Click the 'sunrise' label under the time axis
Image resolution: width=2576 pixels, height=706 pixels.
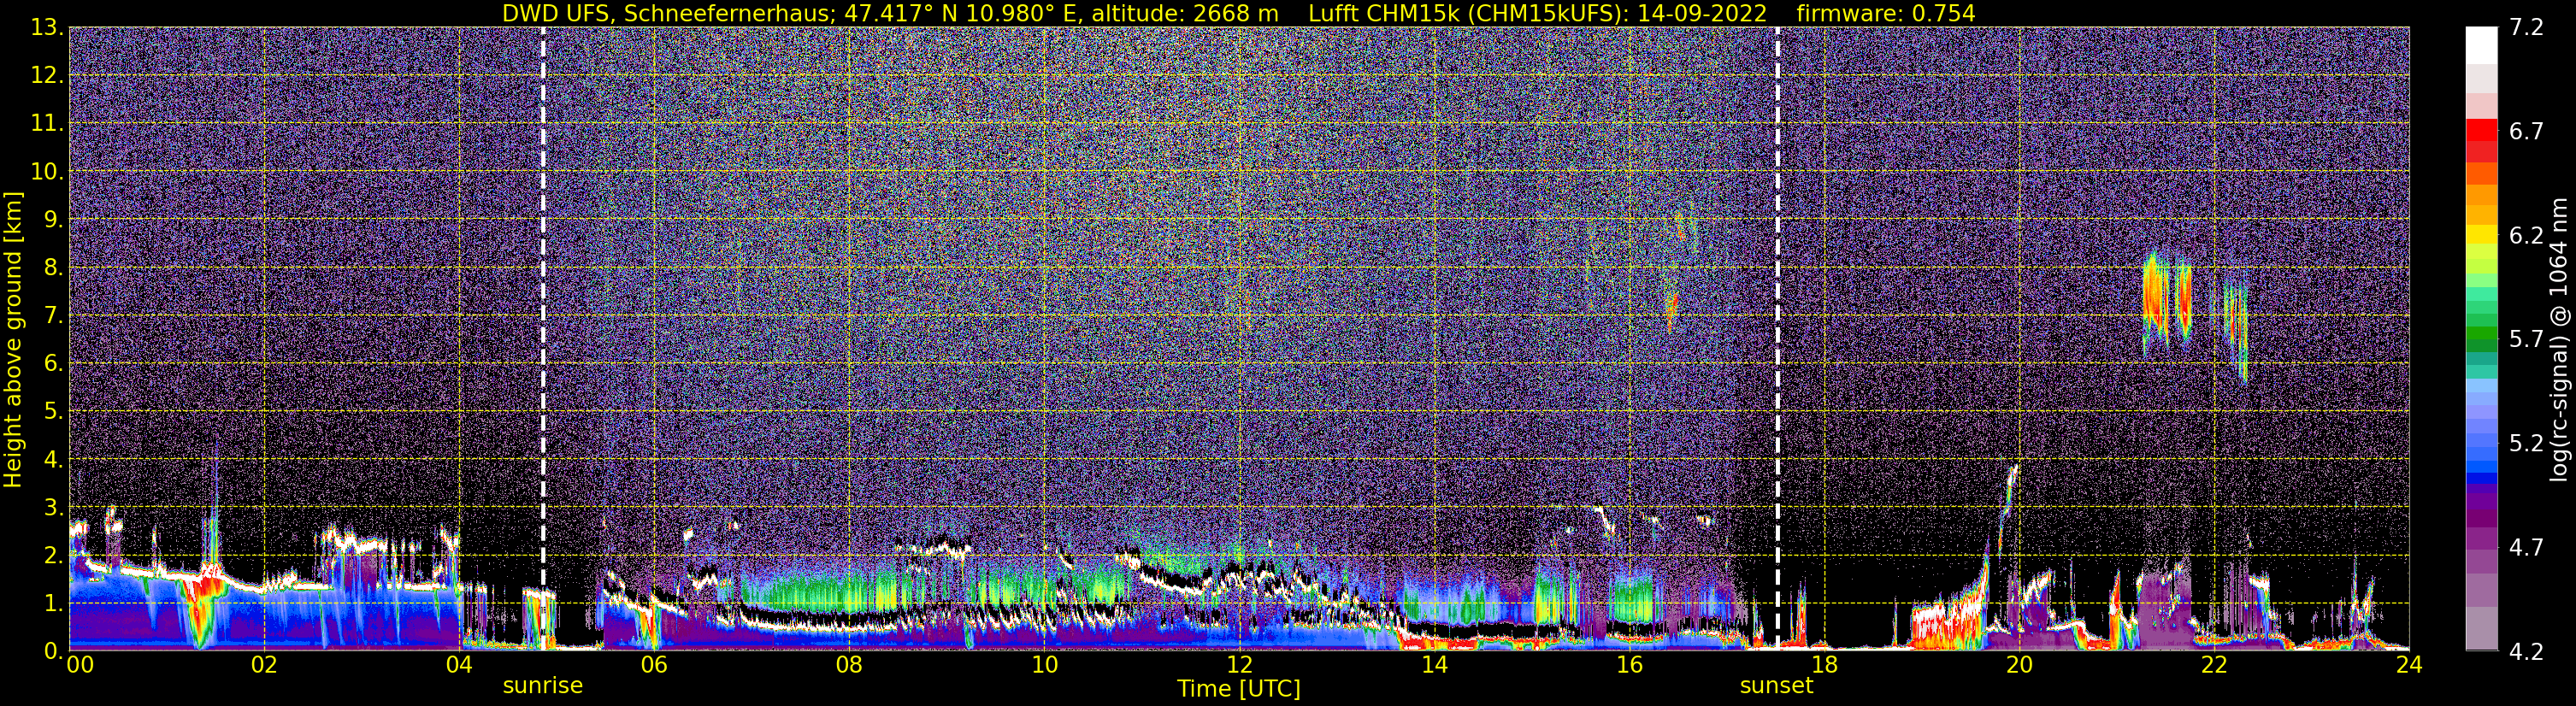coord(543,685)
